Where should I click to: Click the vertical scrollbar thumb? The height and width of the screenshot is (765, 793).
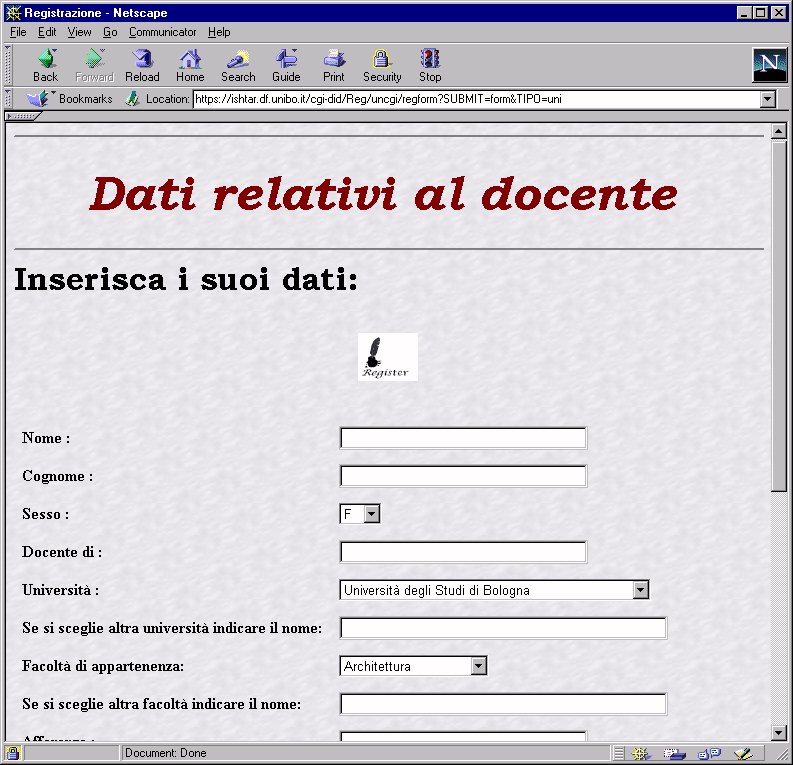779,316
